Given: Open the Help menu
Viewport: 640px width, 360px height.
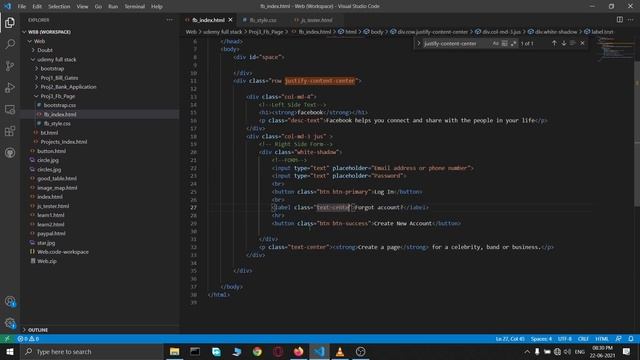Looking at the screenshot, I should point(157,7).
